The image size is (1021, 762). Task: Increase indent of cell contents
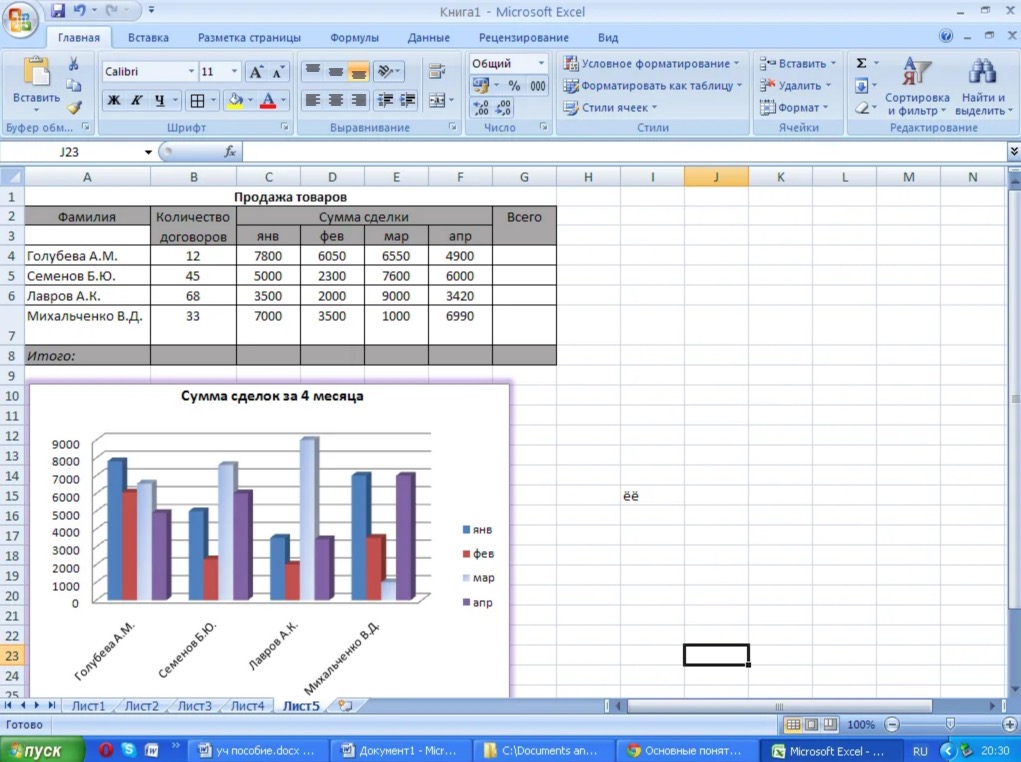click(x=408, y=100)
